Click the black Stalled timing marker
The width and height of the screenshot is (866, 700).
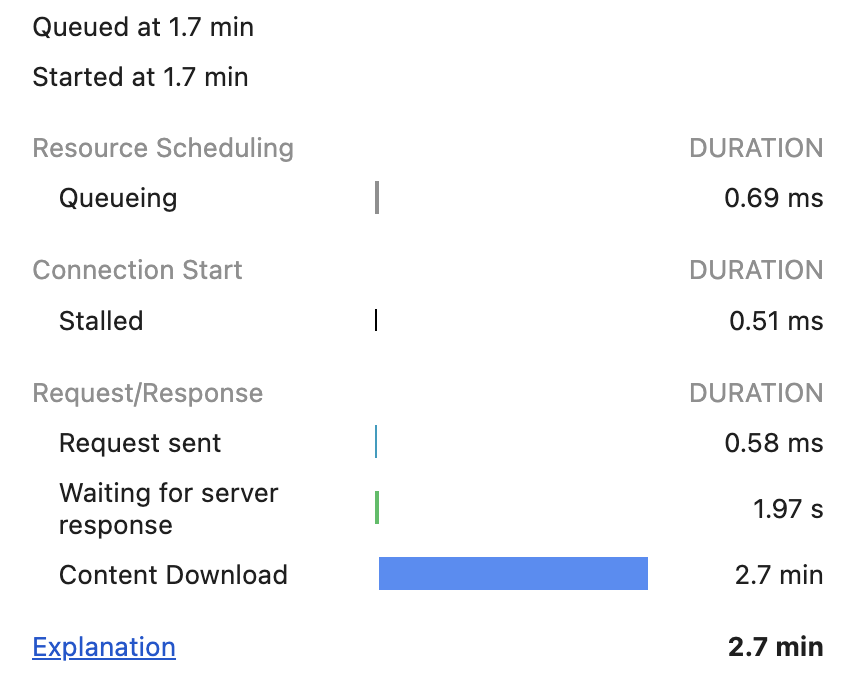click(x=376, y=320)
